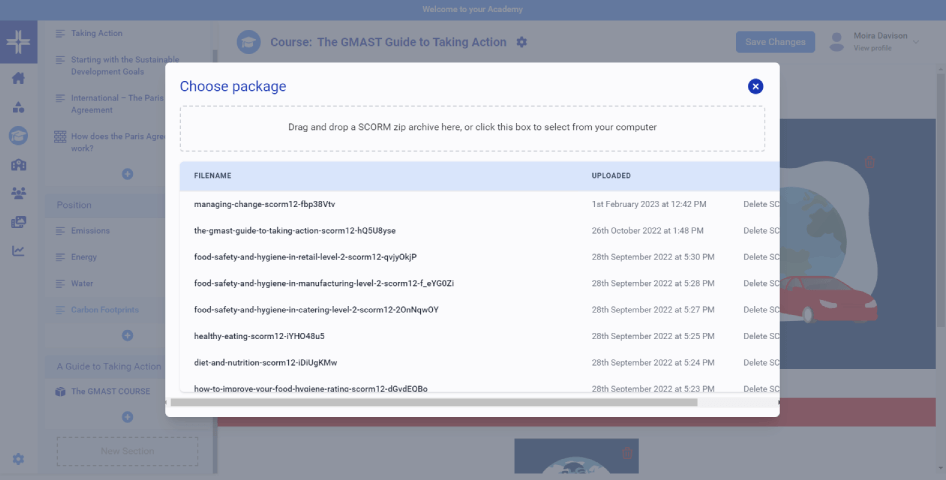Sort by the UPLOADED column header
Viewport: 946px width, 480px height.
point(611,176)
